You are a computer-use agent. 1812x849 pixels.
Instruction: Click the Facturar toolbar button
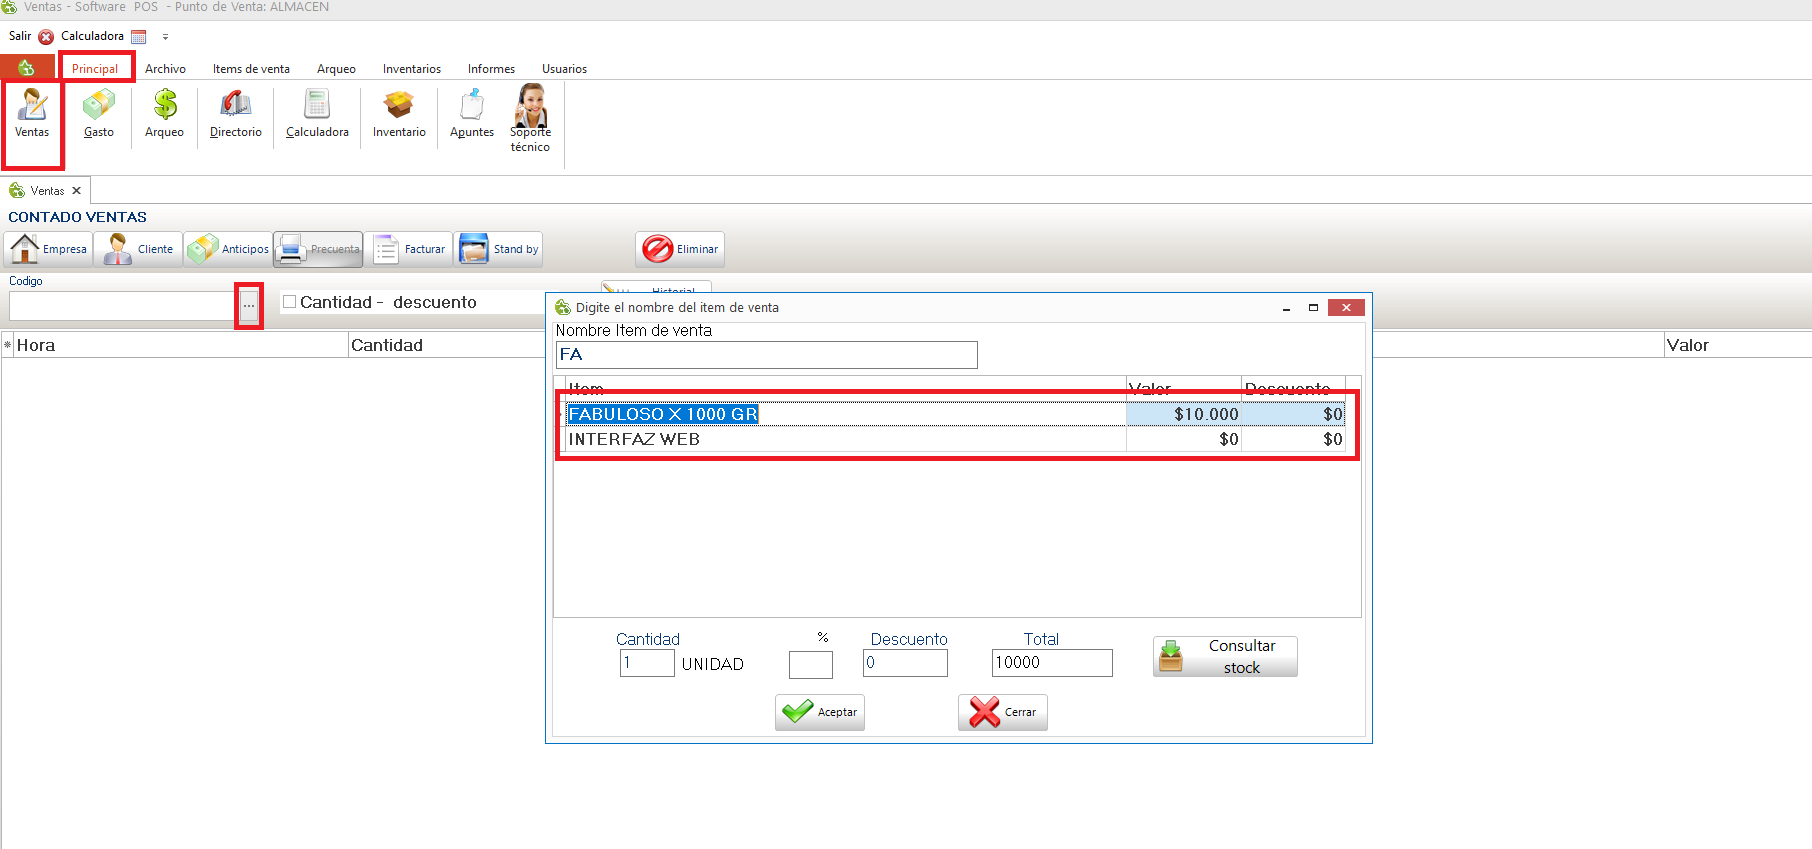pyautogui.click(x=409, y=249)
